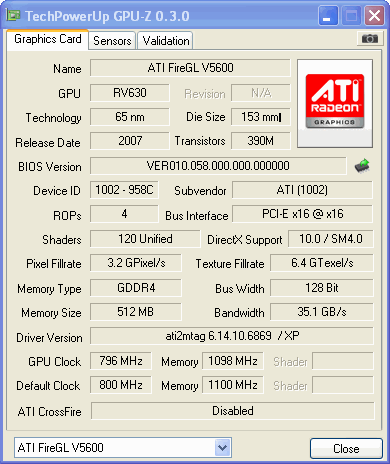
Task: Click the "Subvendor" label
Action: (200, 191)
